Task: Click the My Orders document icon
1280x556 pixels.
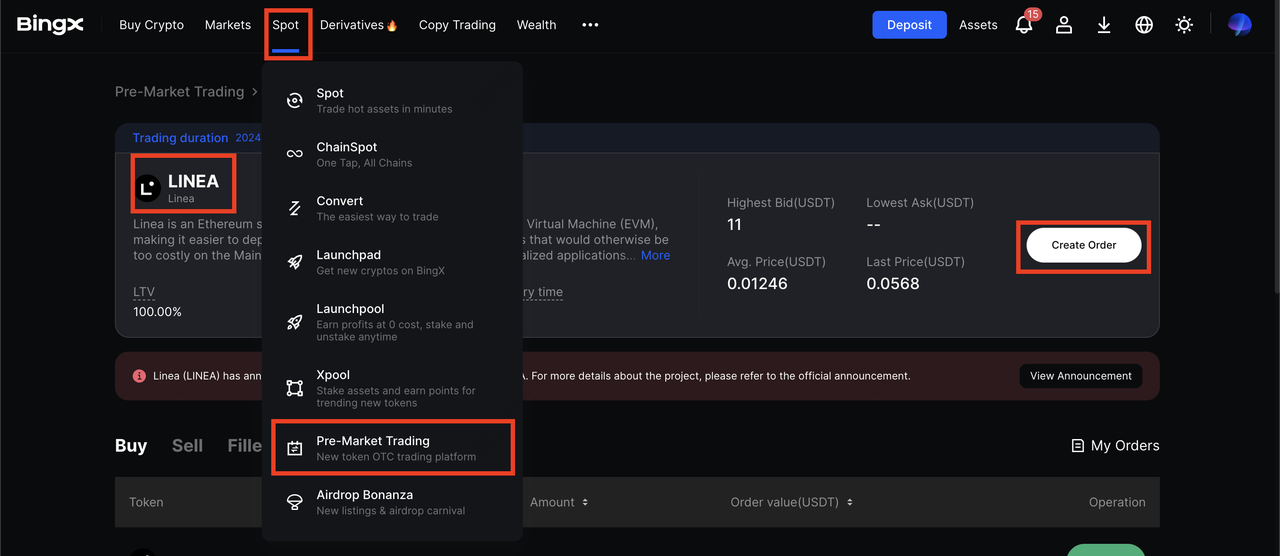Action: tap(1077, 446)
